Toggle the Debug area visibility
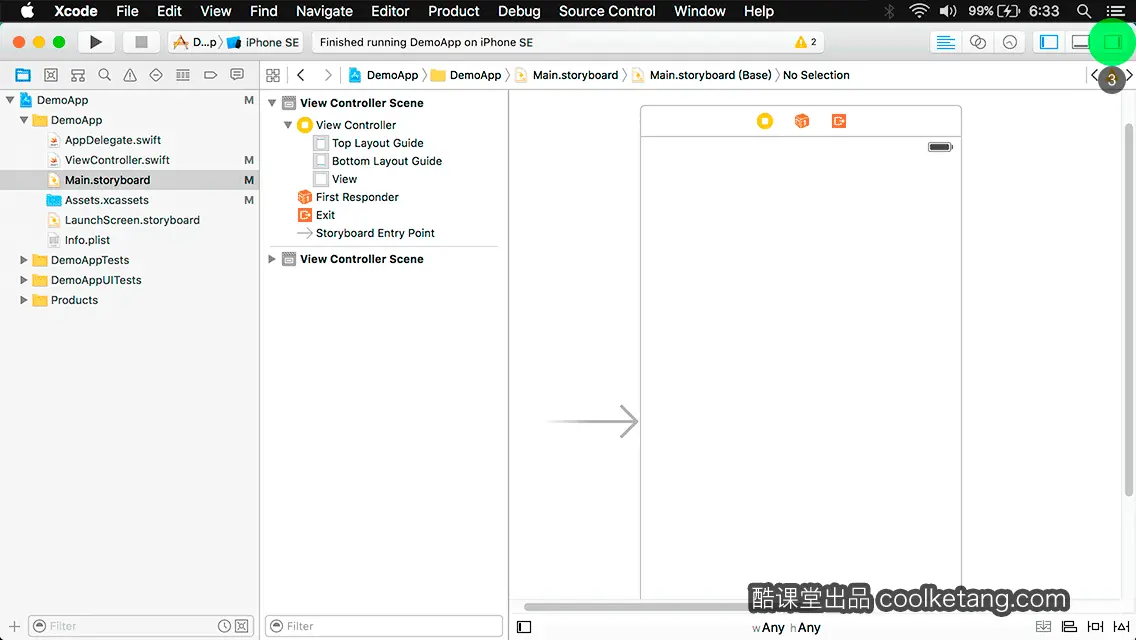Screen dimensions: 1136x640 pyautogui.click(x=1080, y=42)
